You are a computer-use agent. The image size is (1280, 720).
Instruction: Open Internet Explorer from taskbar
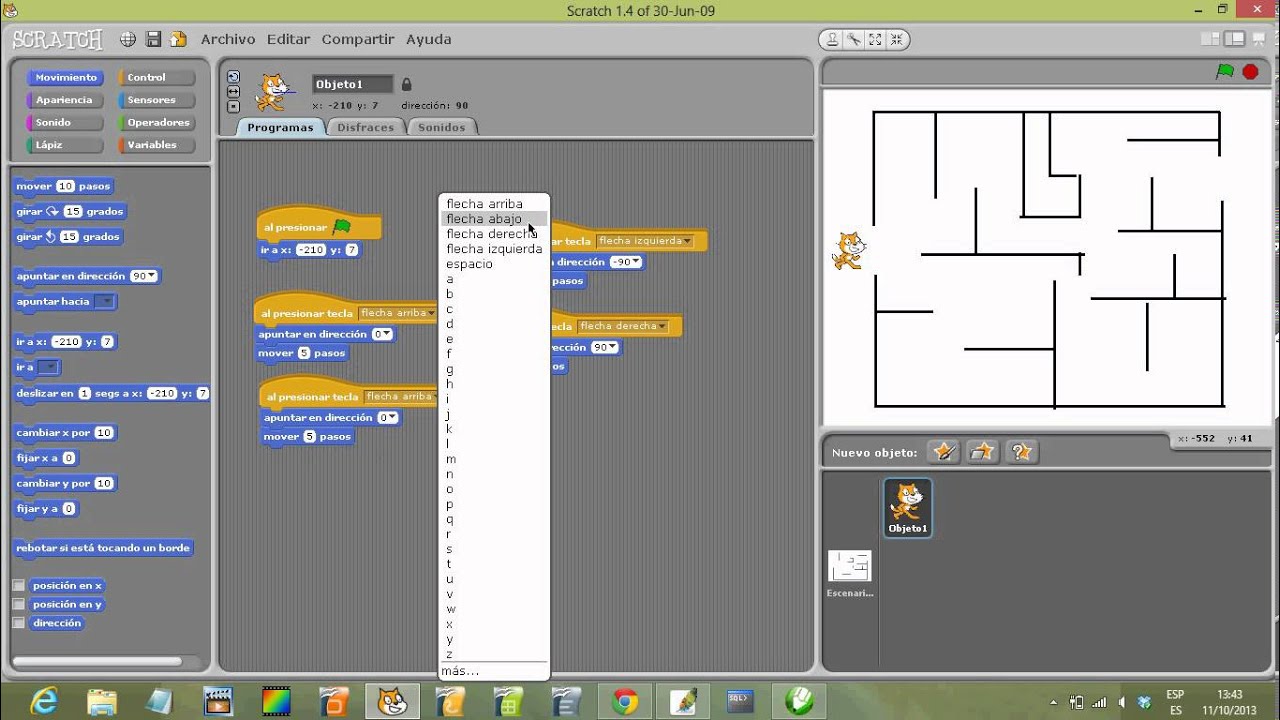pyautogui.click(x=44, y=702)
